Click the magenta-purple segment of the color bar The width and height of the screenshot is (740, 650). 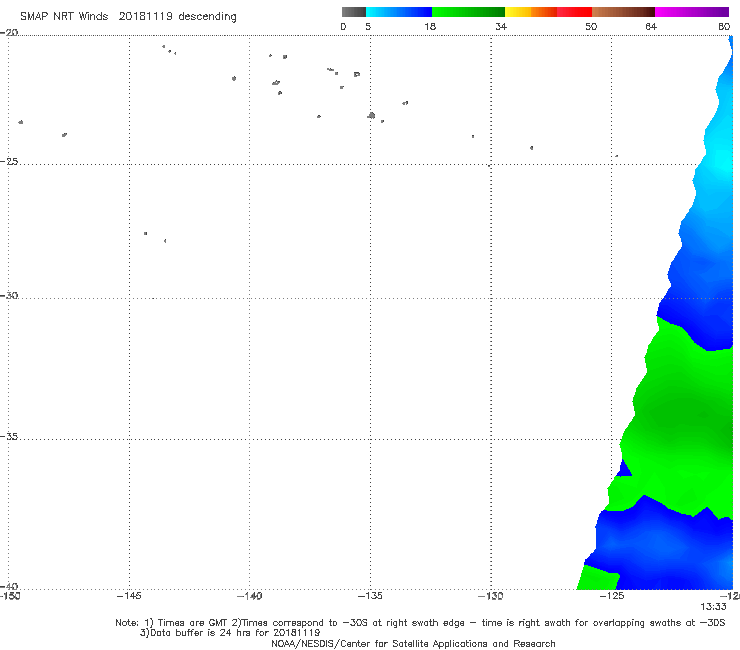tap(692, 12)
